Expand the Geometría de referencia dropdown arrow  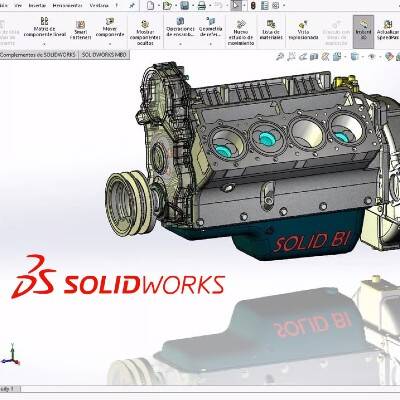click(x=211, y=44)
